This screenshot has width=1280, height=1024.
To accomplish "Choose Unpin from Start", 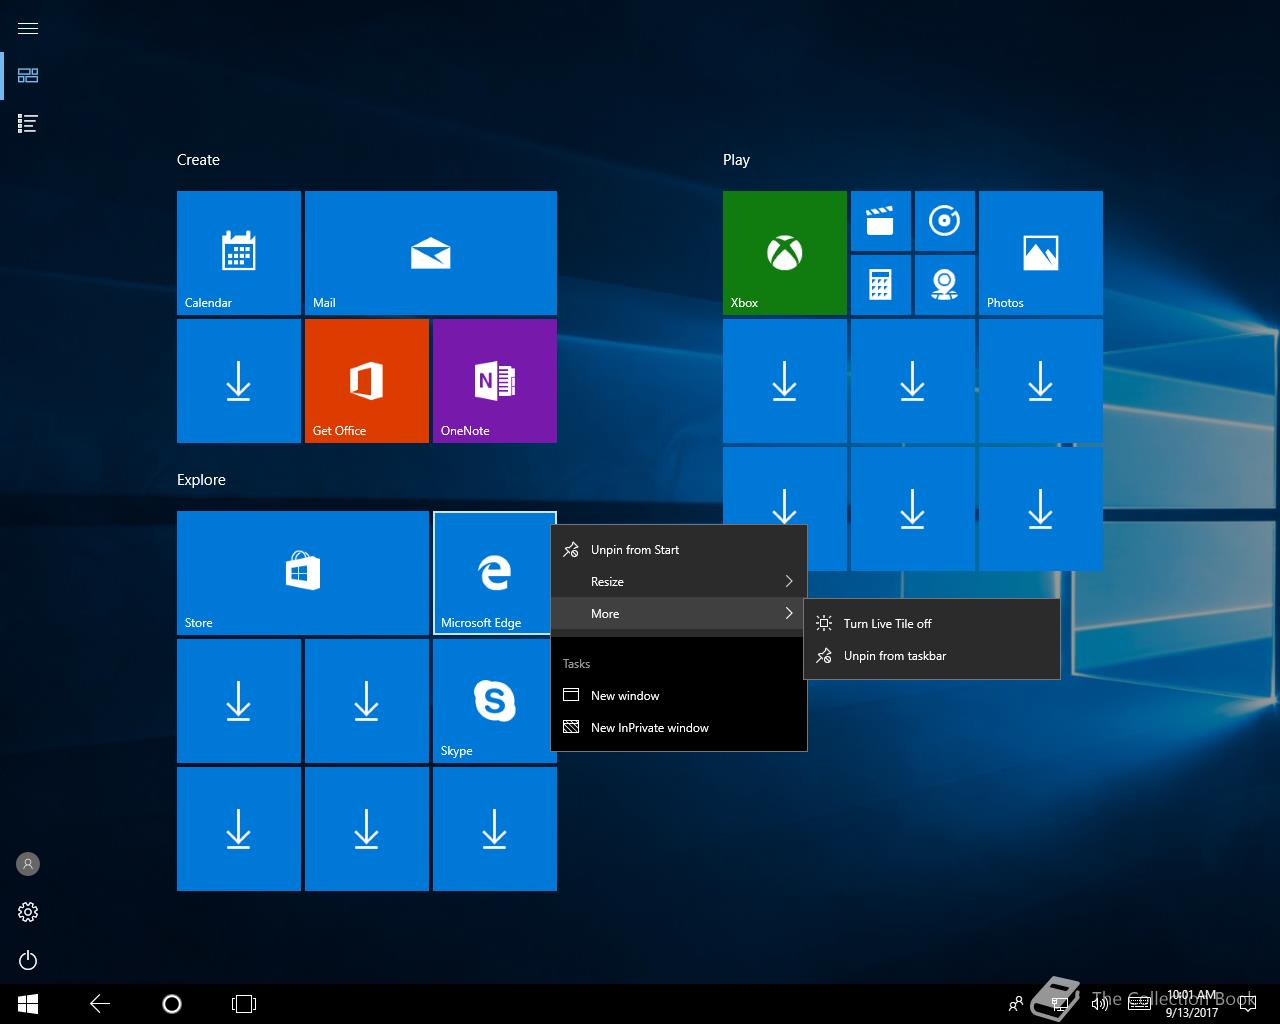I will pos(679,549).
